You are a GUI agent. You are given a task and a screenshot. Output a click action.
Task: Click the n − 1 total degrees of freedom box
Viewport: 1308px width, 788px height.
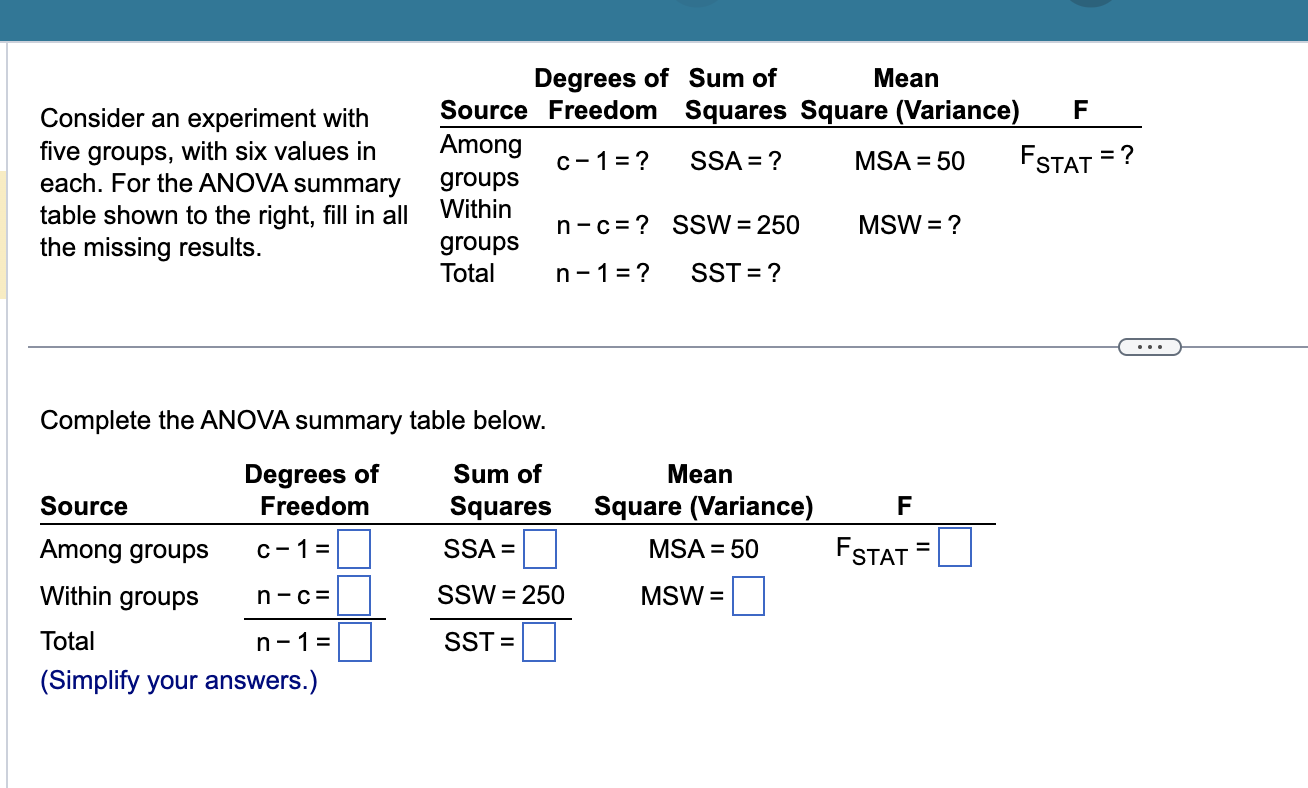tap(355, 642)
